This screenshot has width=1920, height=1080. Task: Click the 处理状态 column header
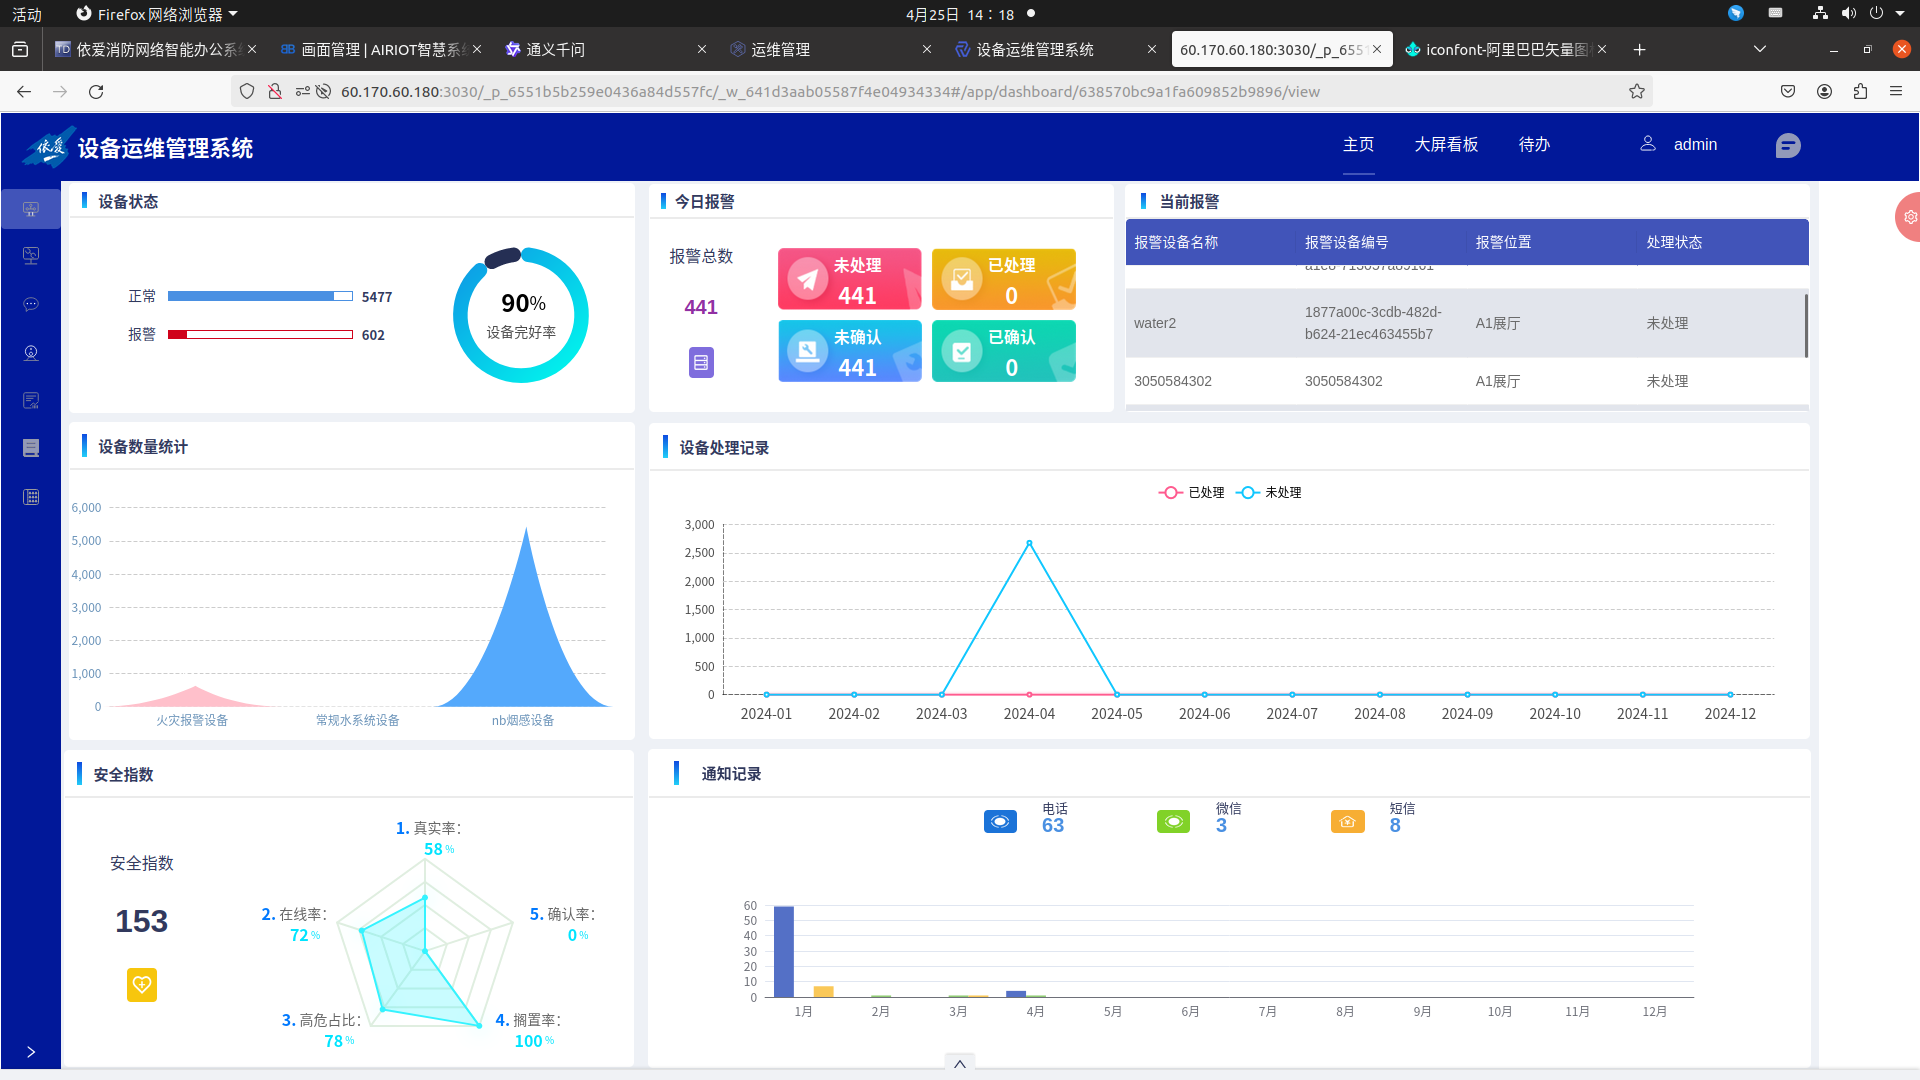[1674, 243]
